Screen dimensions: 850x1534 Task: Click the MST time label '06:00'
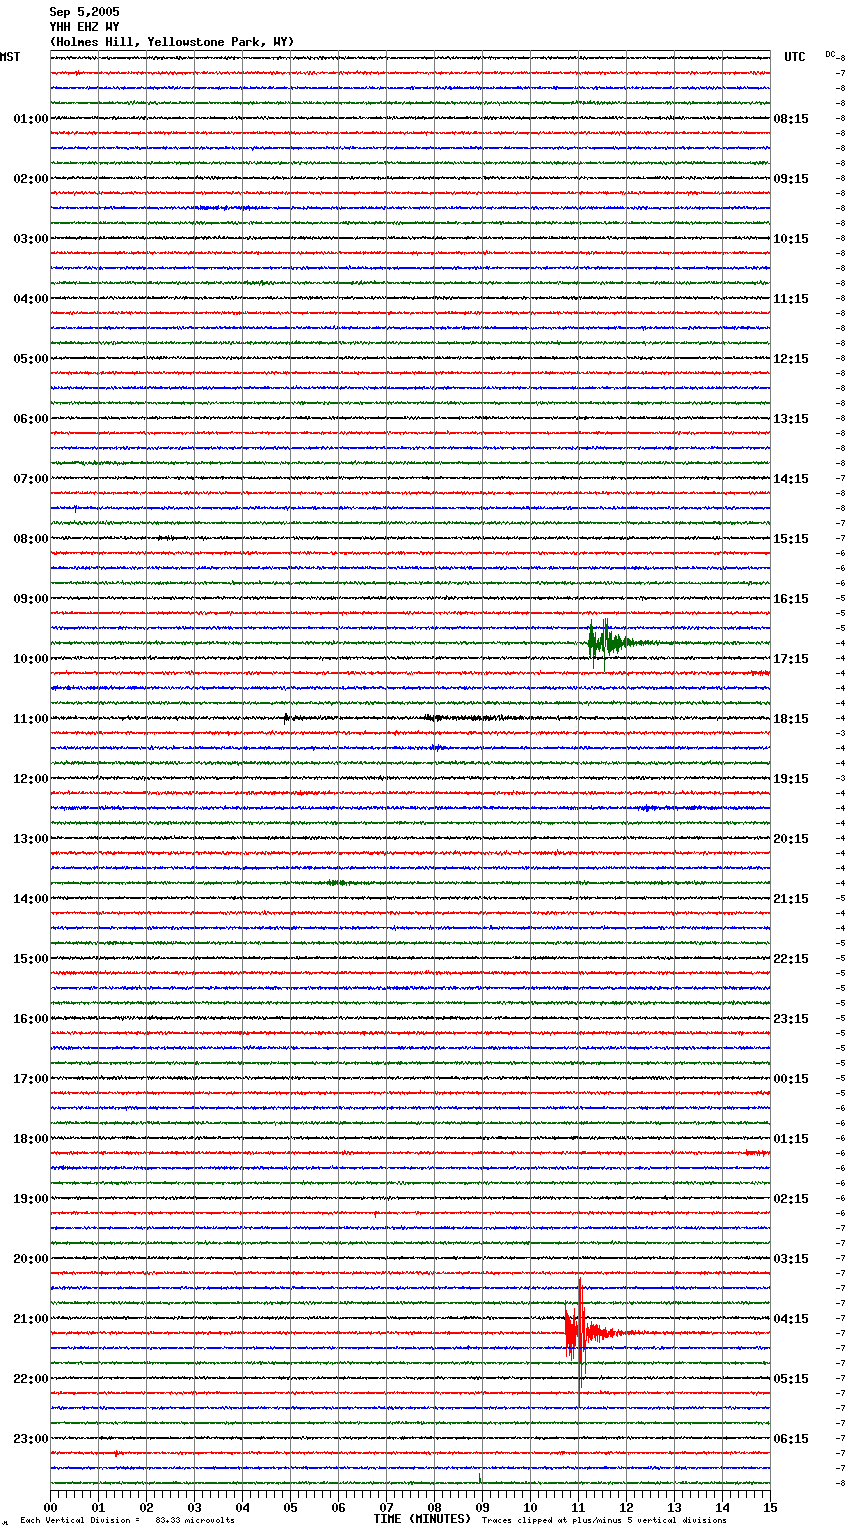(x=31, y=419)
